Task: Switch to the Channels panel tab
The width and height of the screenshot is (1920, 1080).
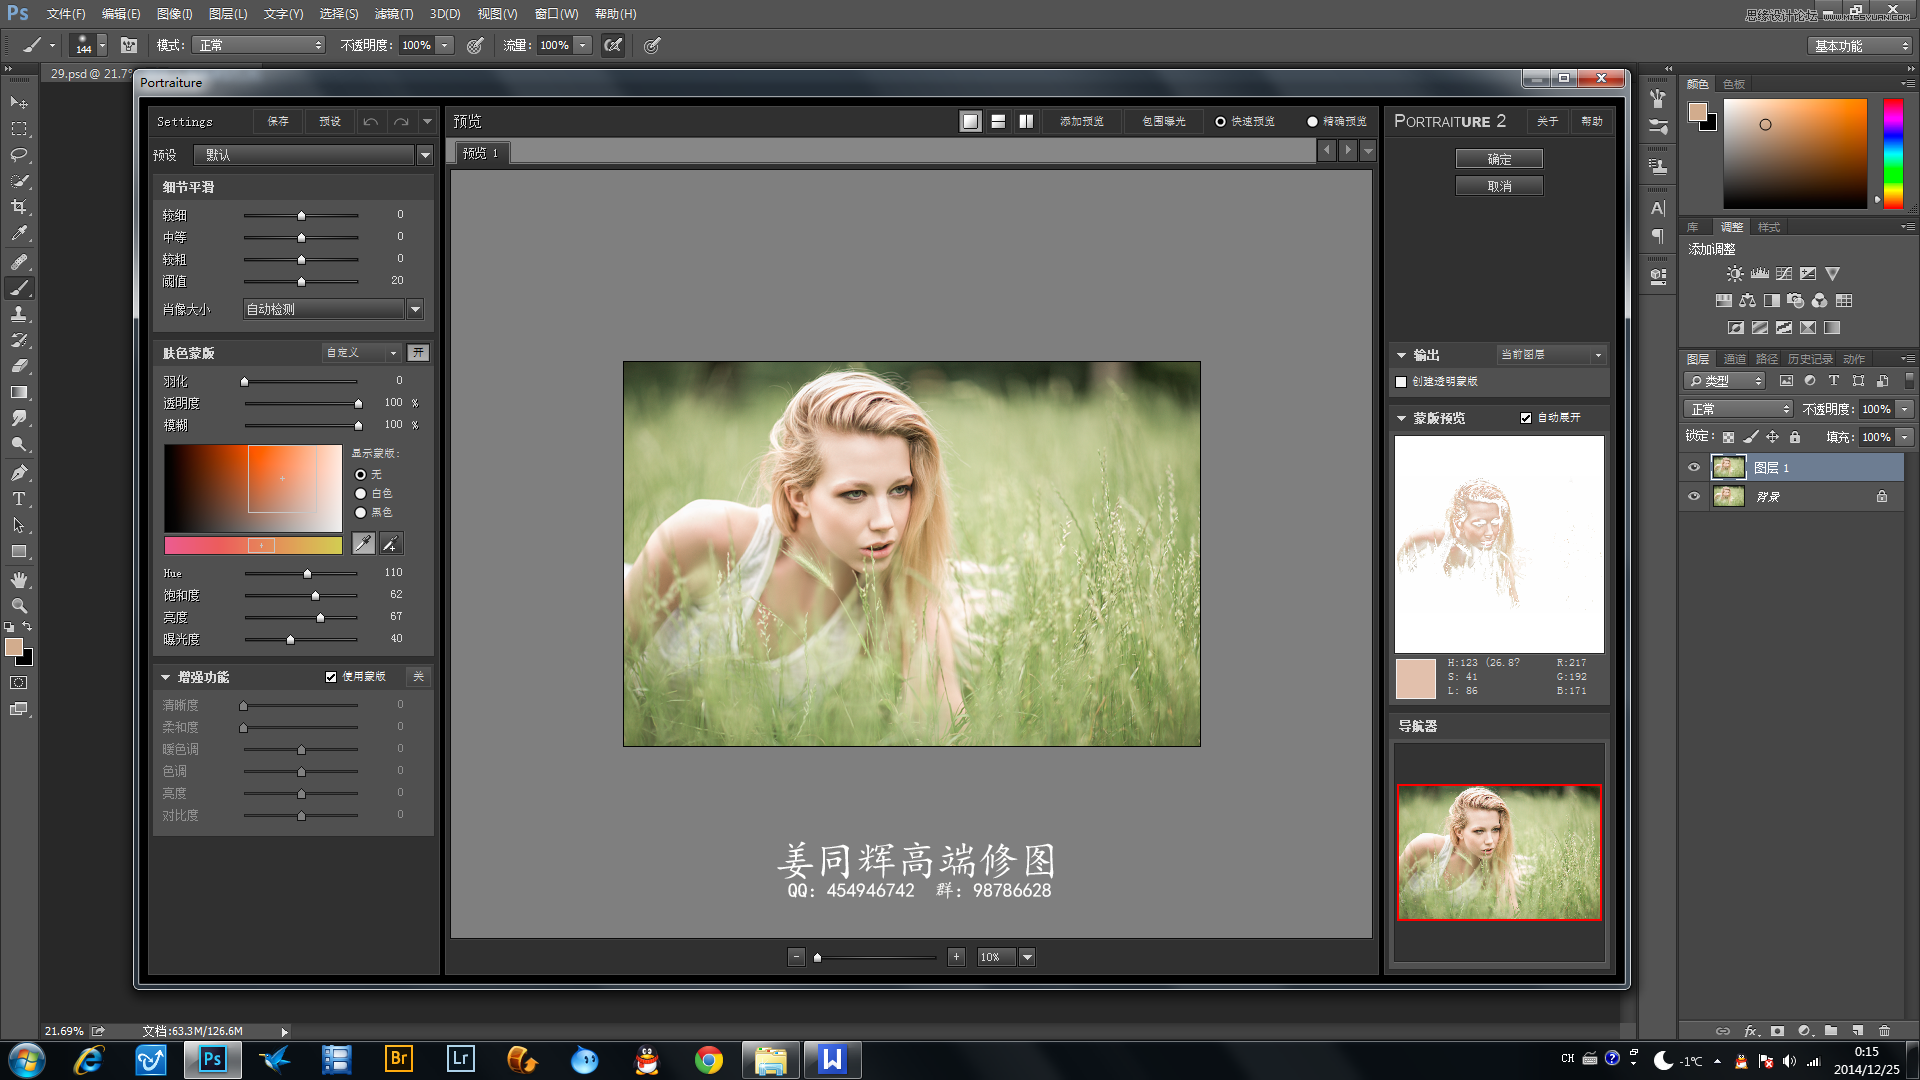Action: 1735,359
